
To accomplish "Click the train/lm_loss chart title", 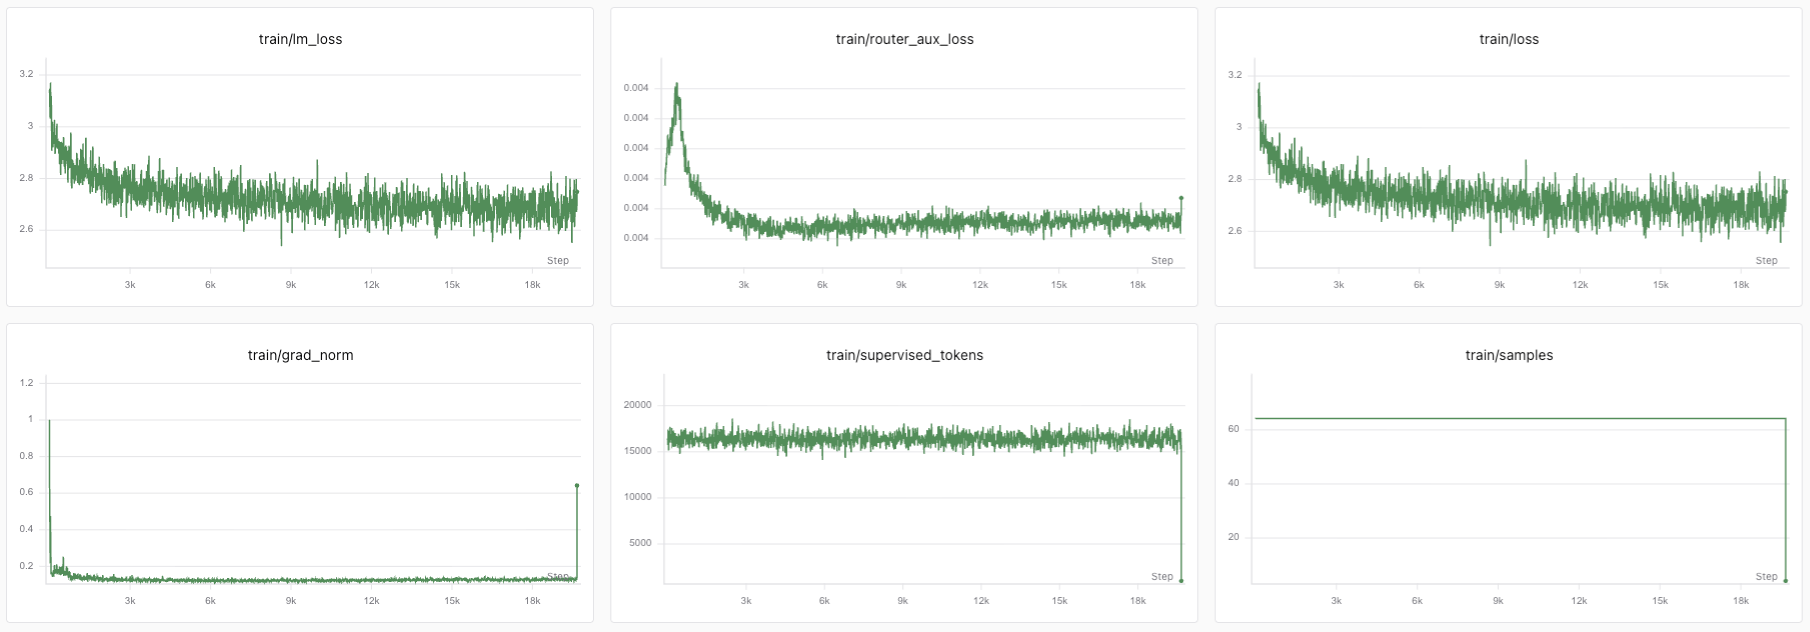I will [300, 39].
